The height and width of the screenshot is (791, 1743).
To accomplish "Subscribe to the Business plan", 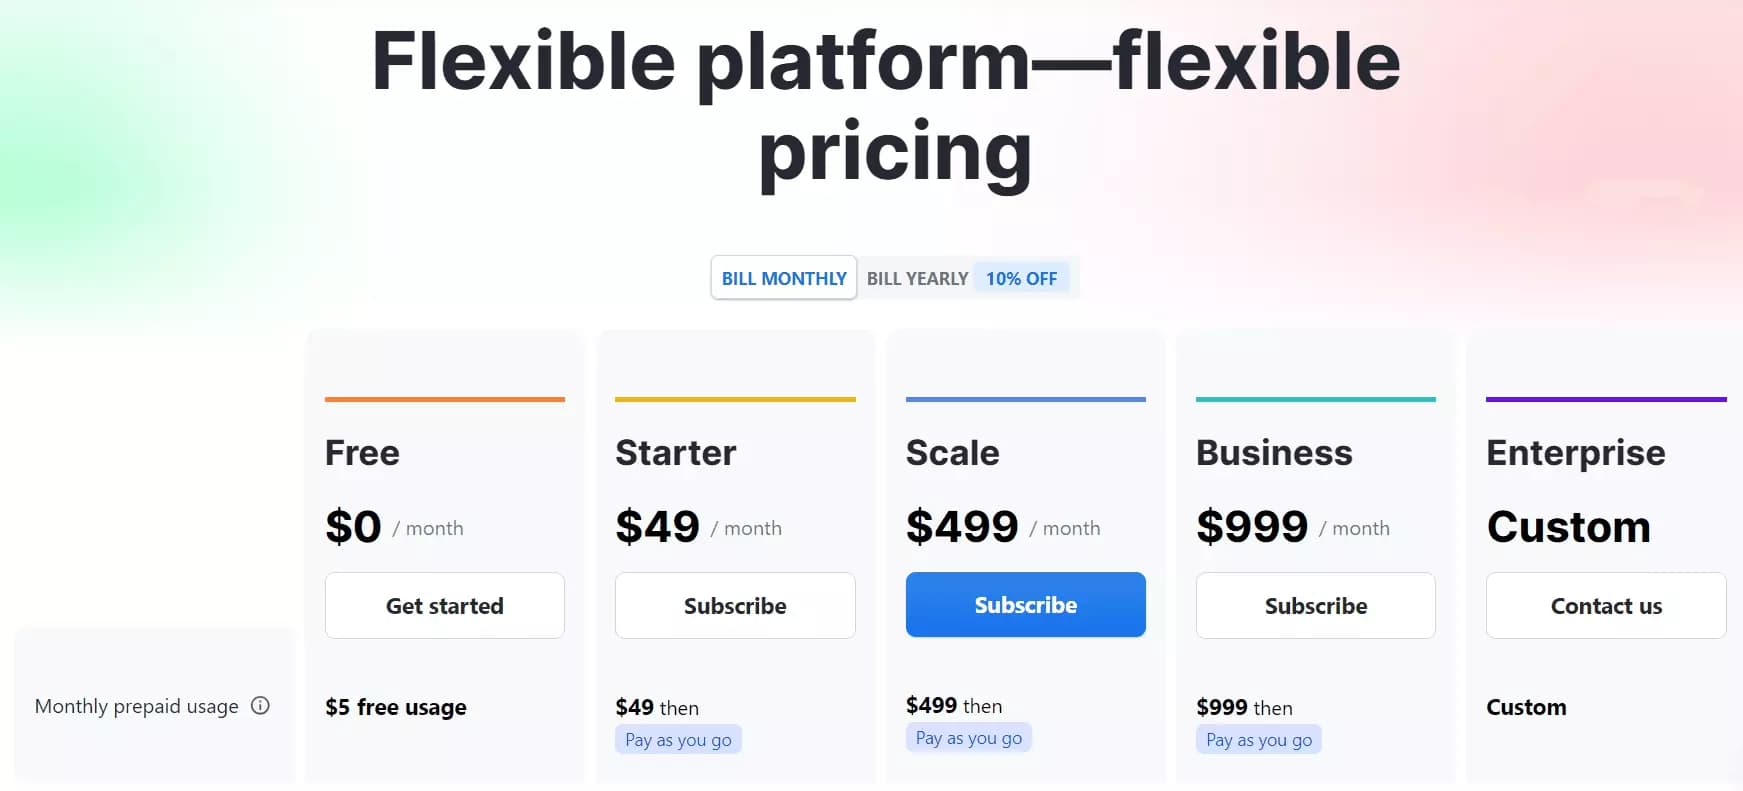I will coord(1315,605).
